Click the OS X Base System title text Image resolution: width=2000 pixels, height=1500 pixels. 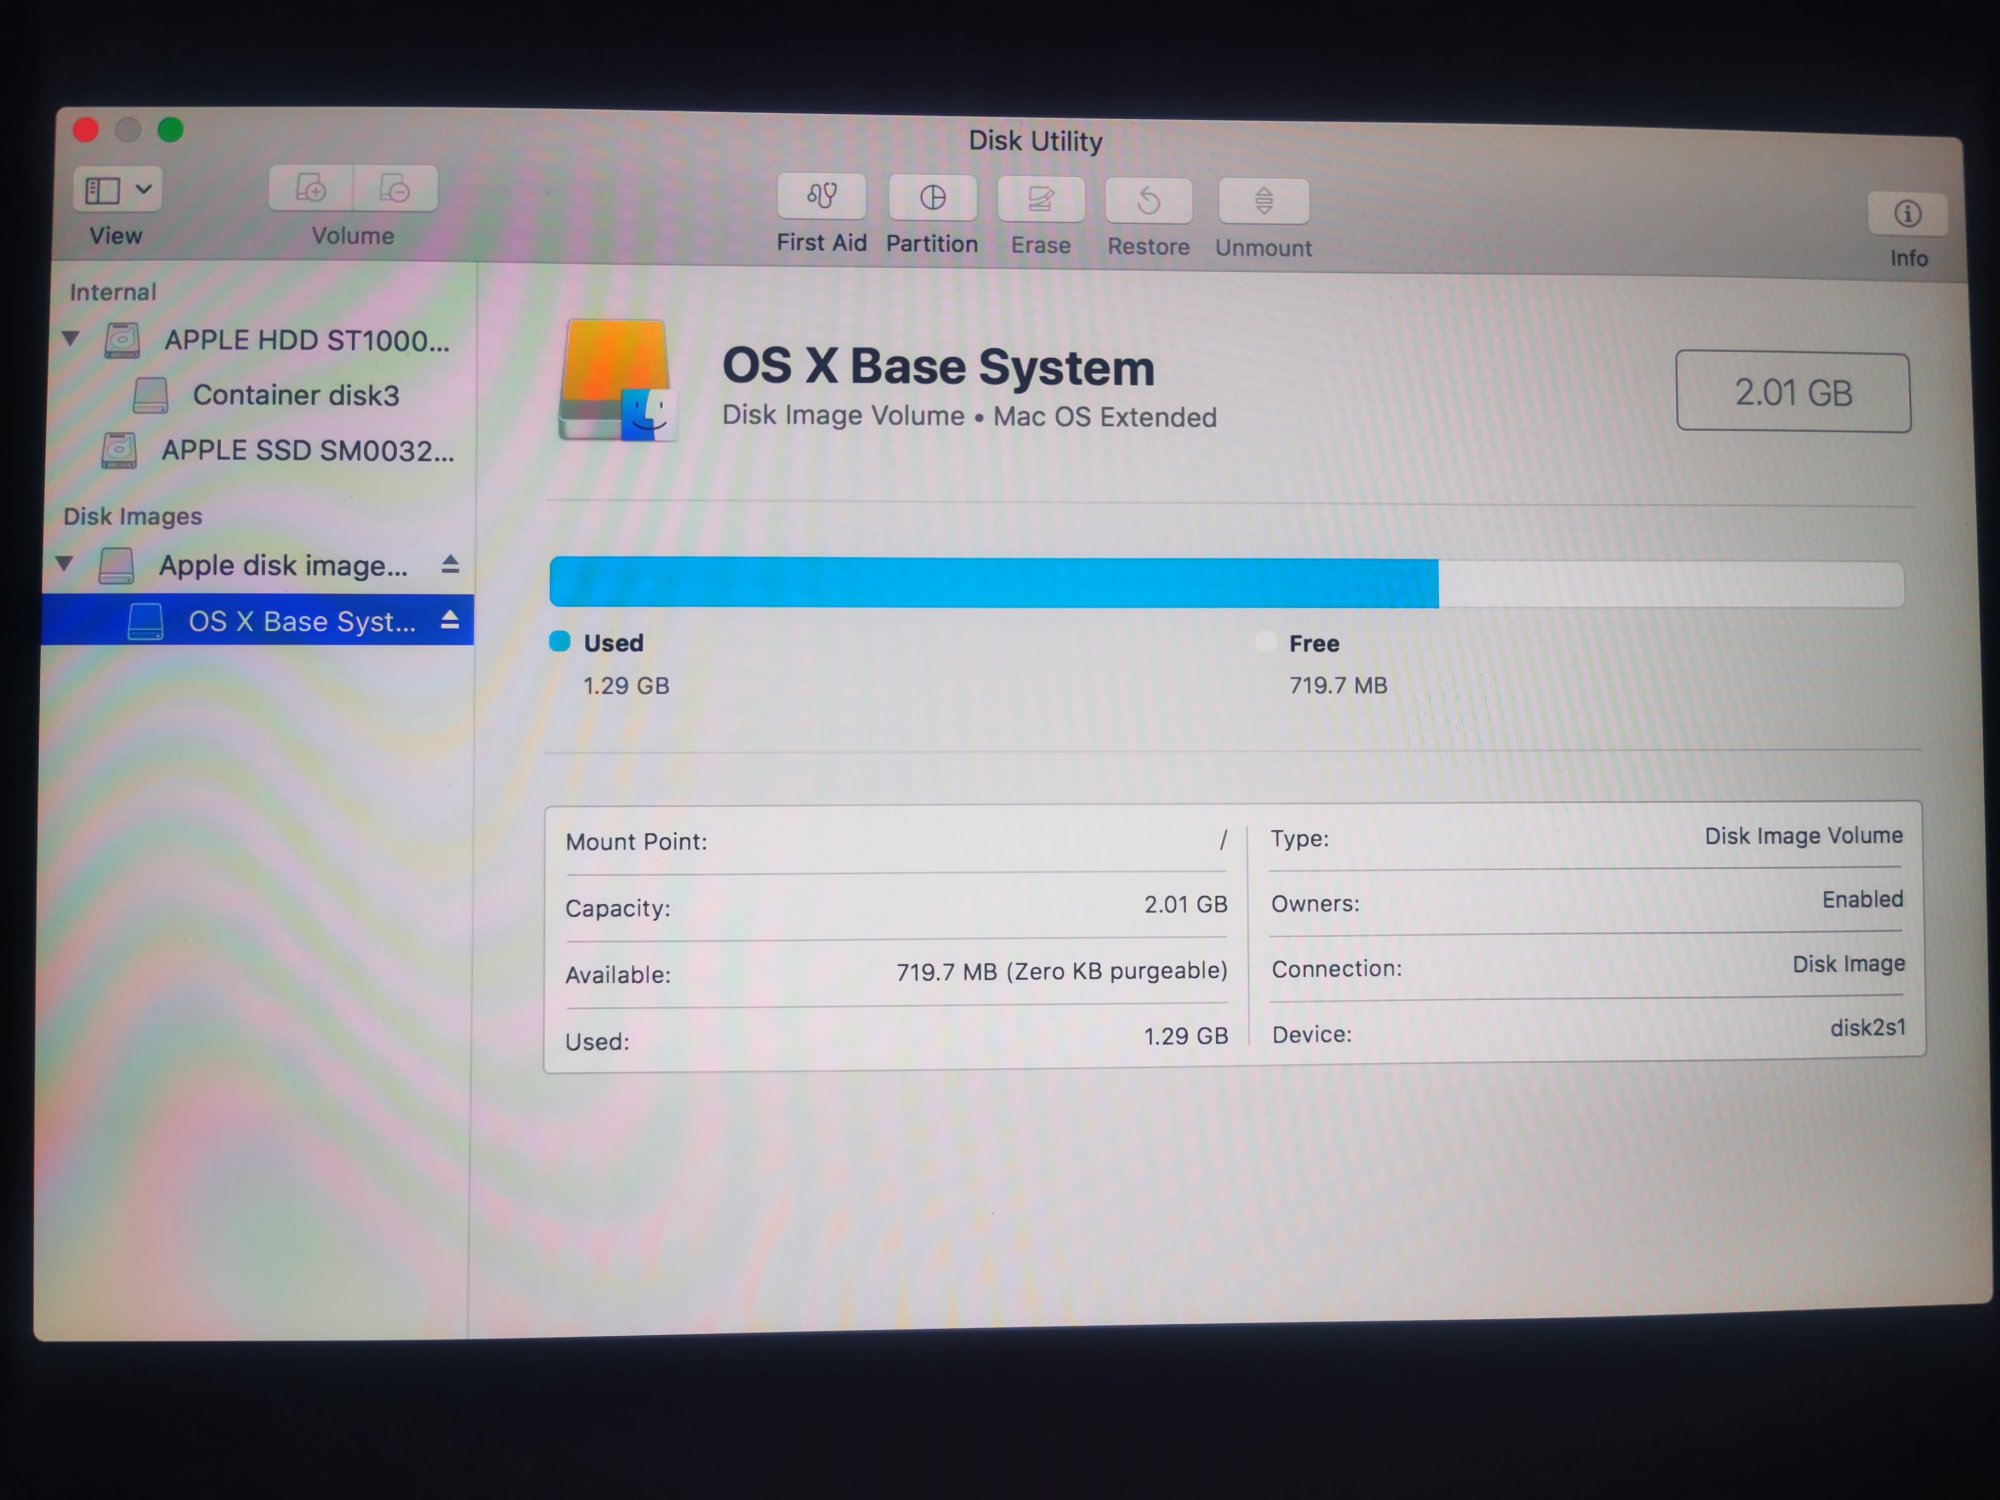pyautogui.click(x=938, y=367)
